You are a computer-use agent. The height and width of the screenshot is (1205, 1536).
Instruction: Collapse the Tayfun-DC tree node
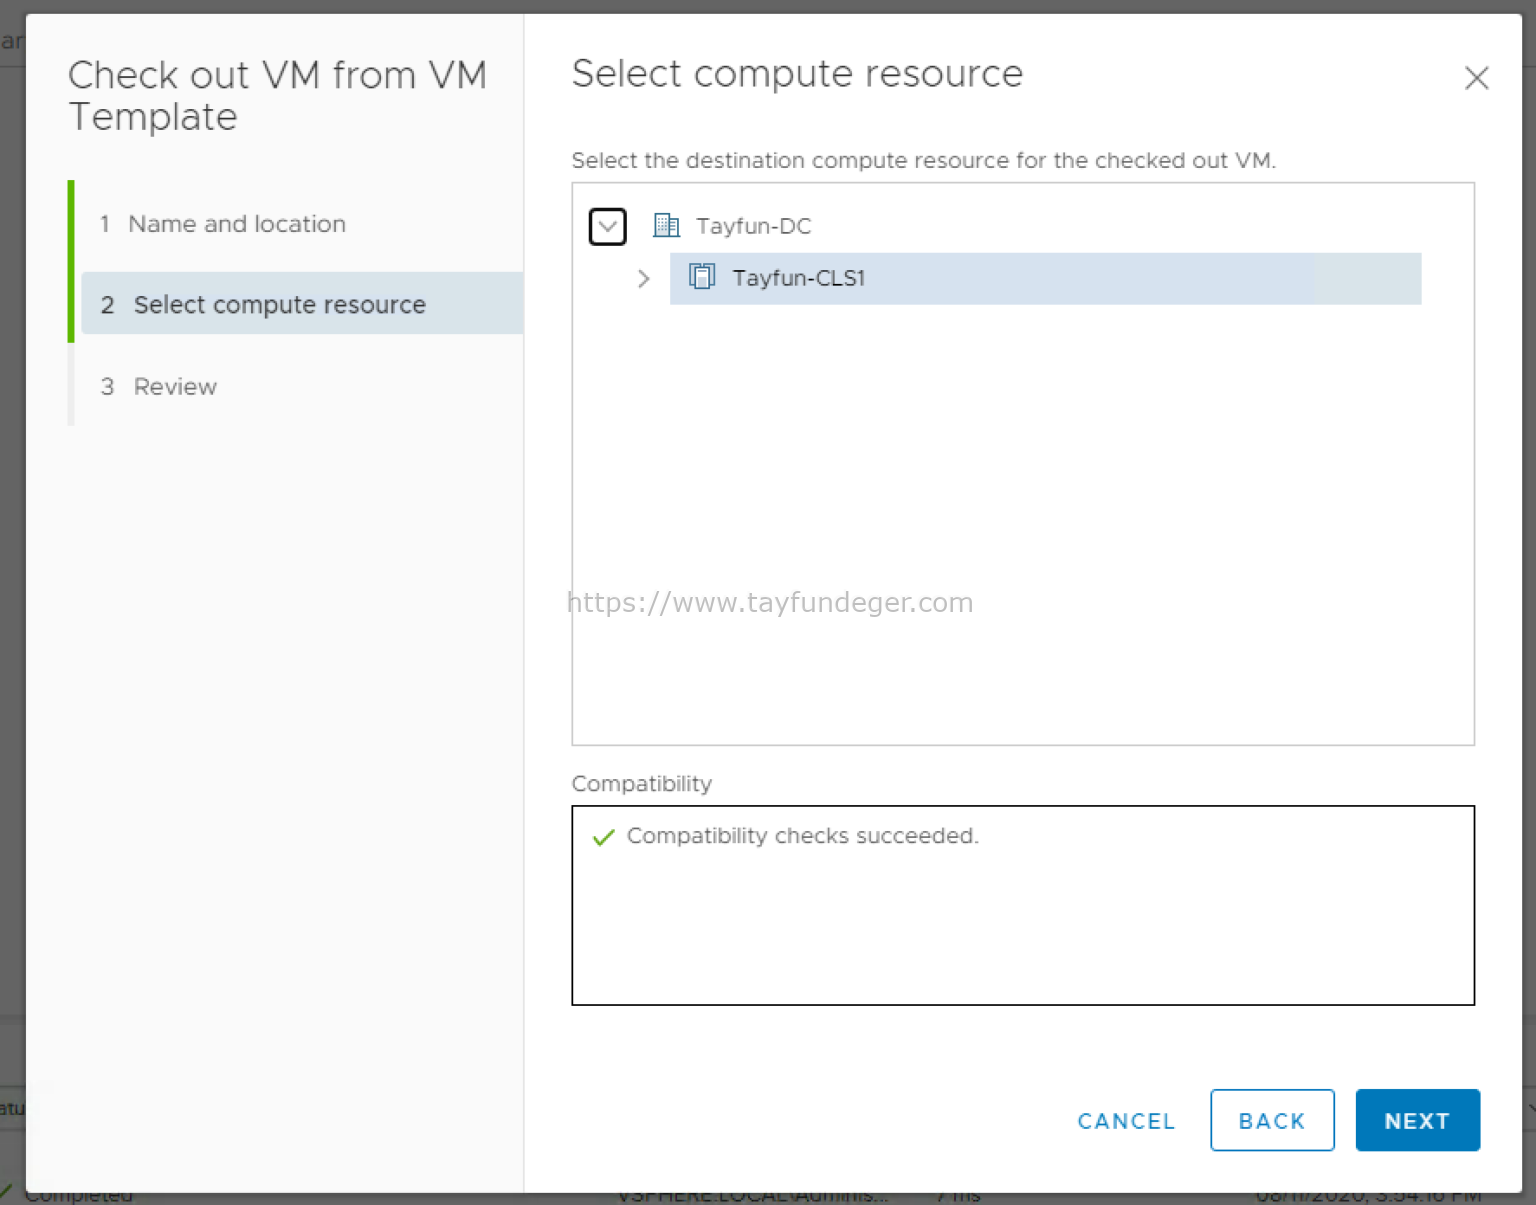point(607,226)
